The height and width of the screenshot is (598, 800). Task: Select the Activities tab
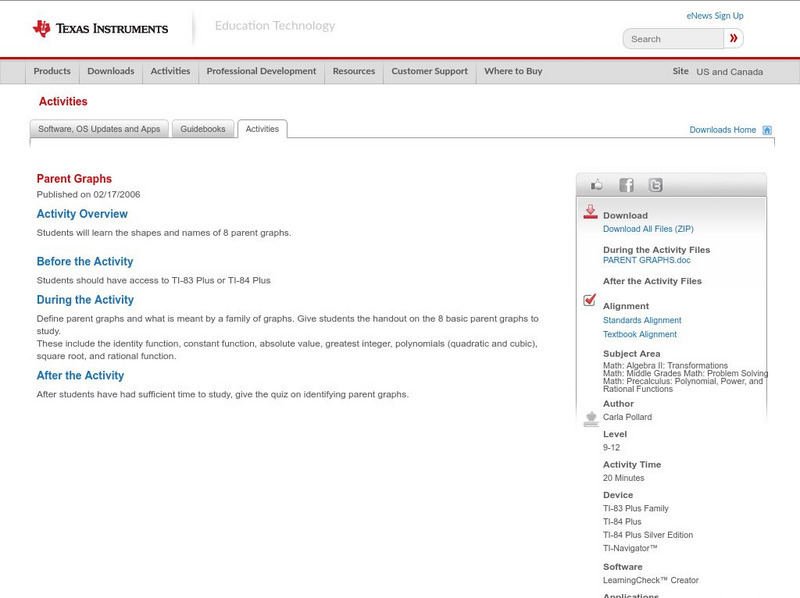[x=262, y=128]
